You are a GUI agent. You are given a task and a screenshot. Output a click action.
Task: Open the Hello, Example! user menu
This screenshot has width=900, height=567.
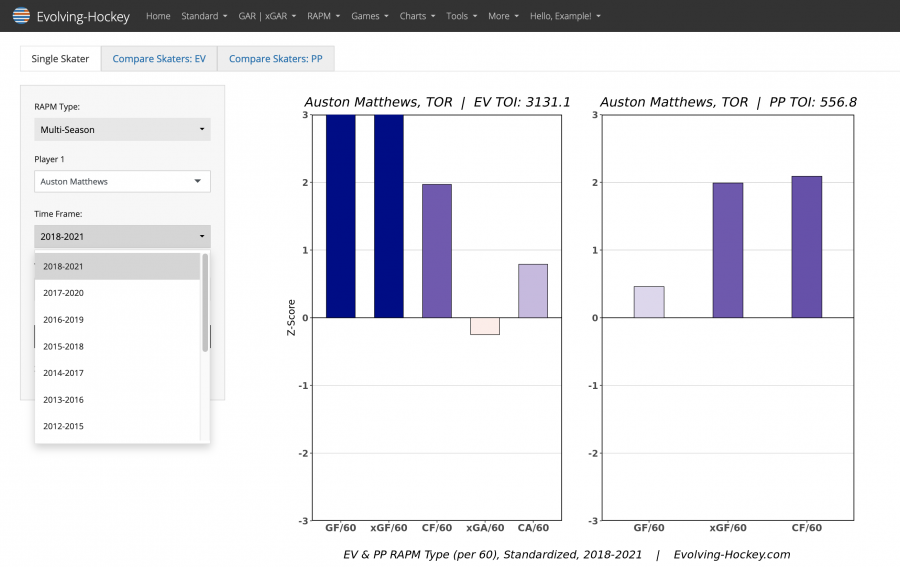coord(565,16)
